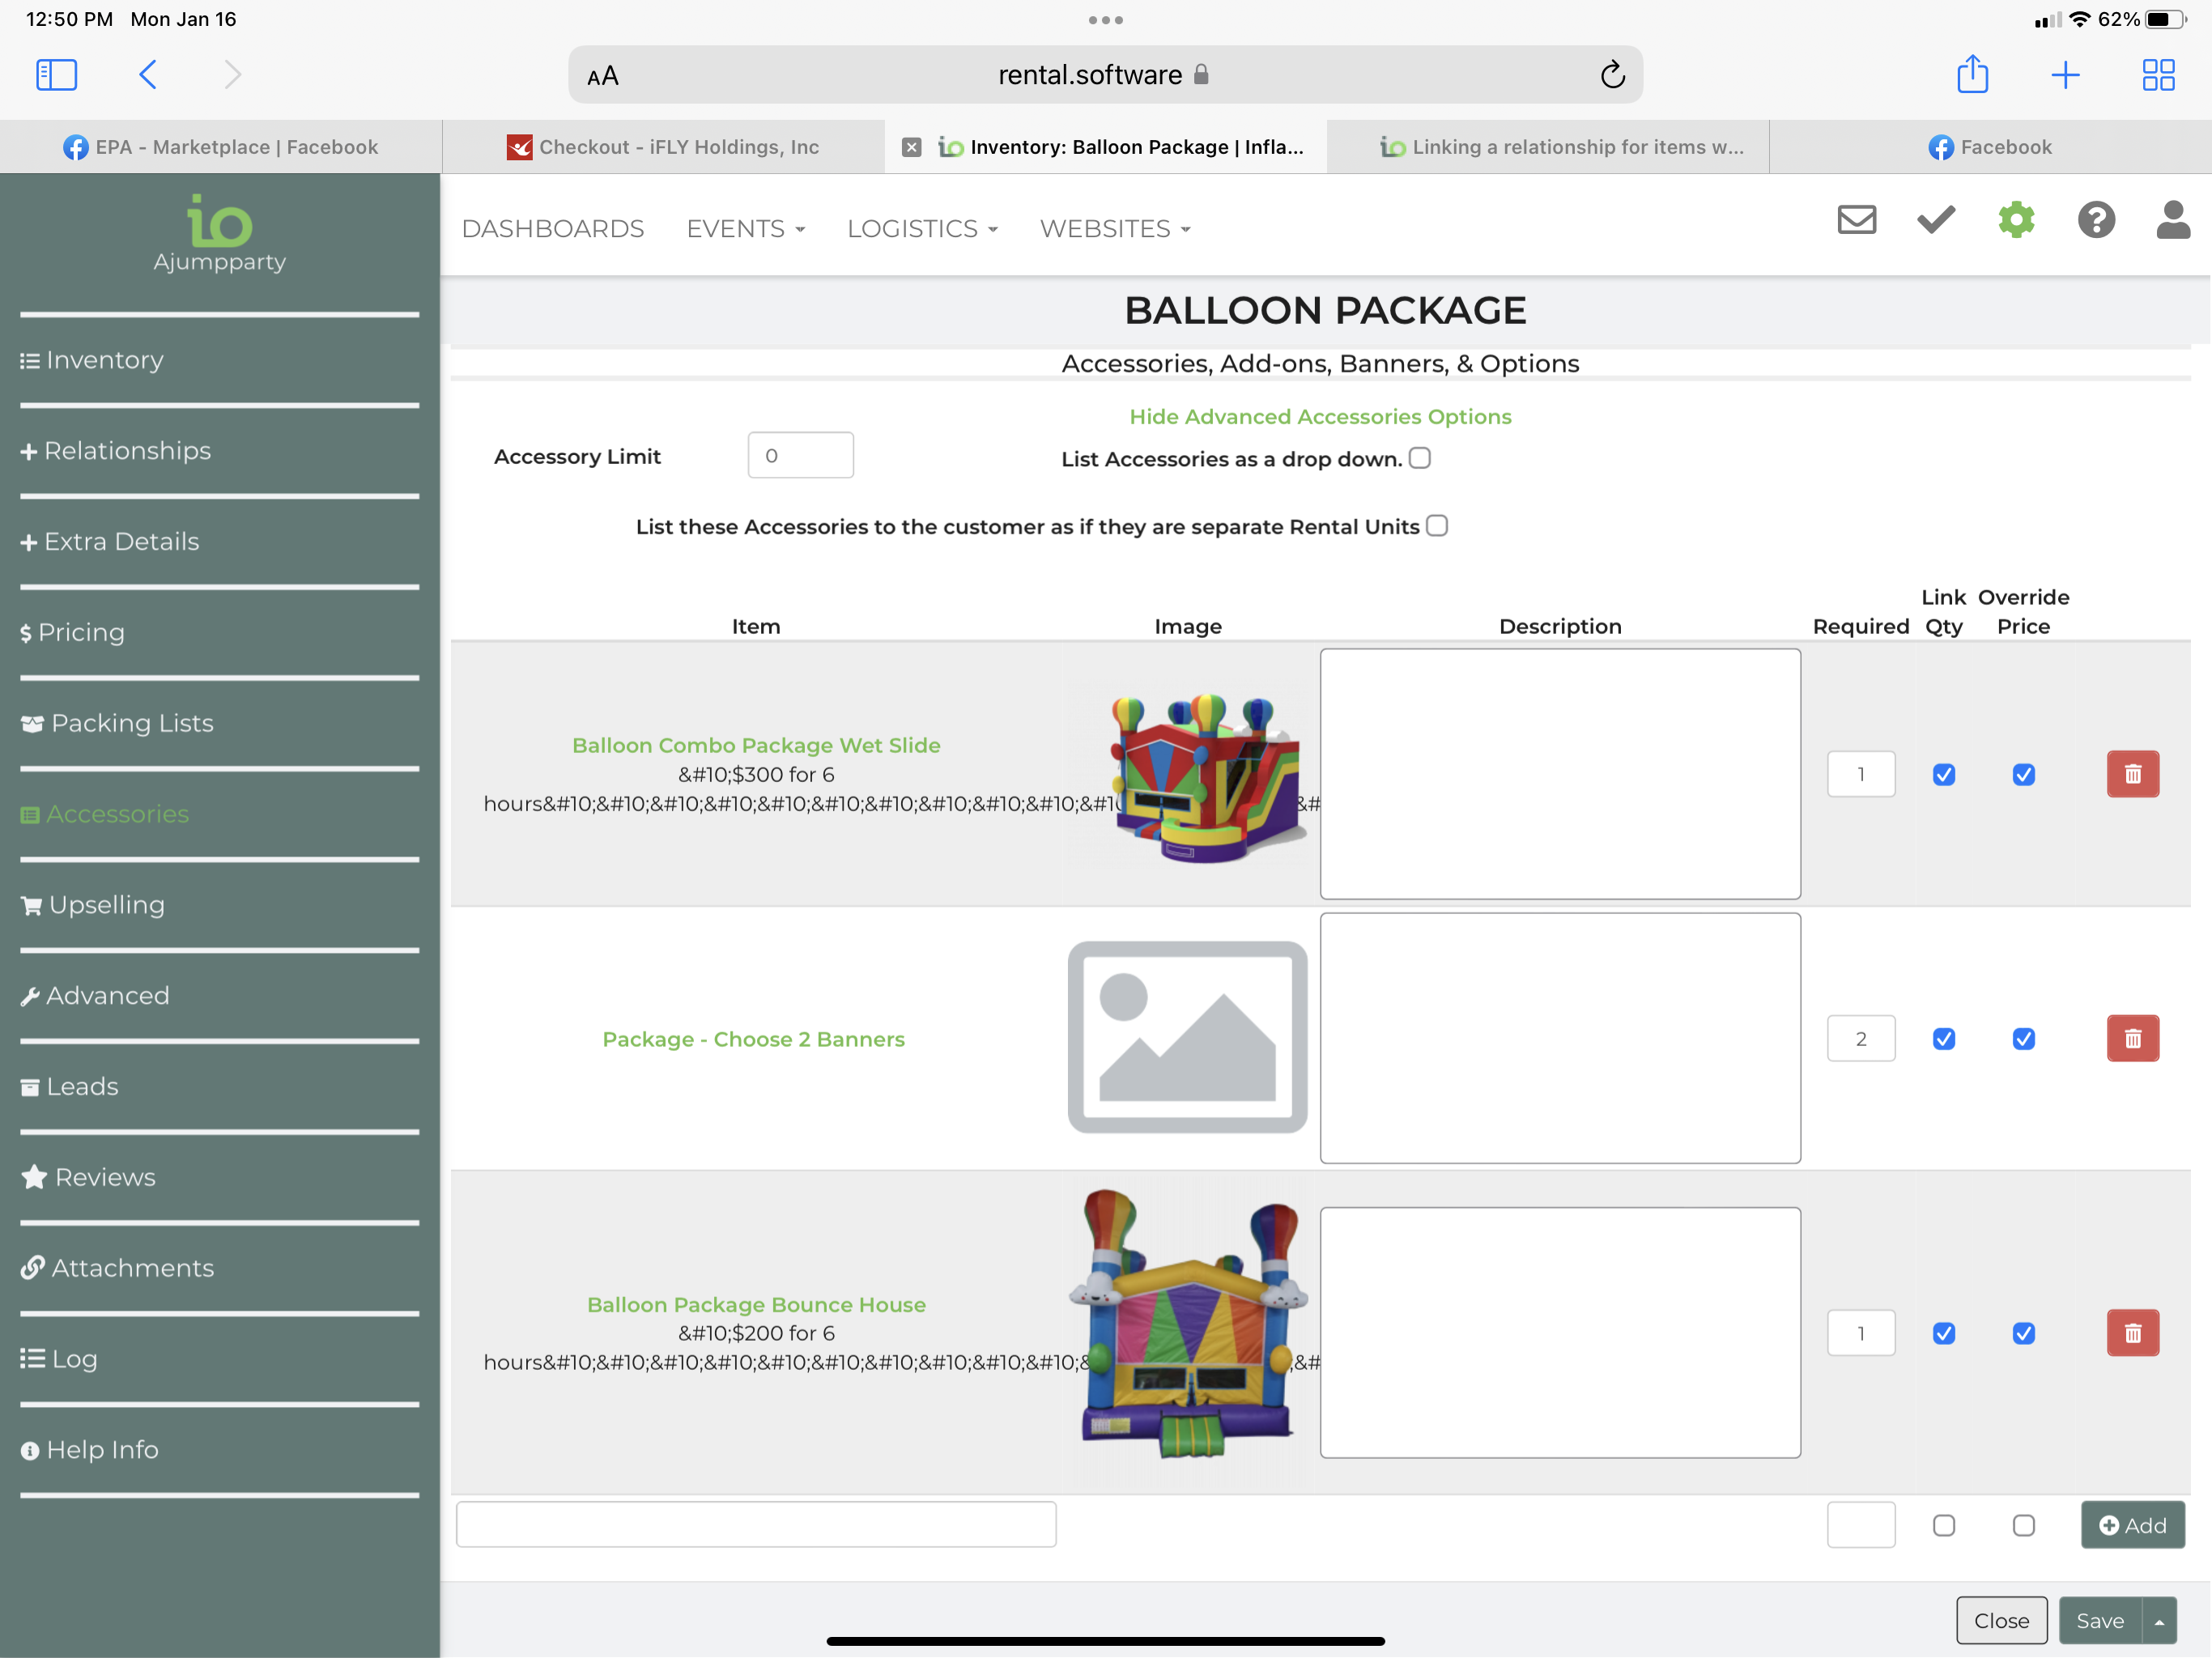This screenshot has width=2212, height=1658.
Task: Open Pricing section in sidebar
Action: 81,632
